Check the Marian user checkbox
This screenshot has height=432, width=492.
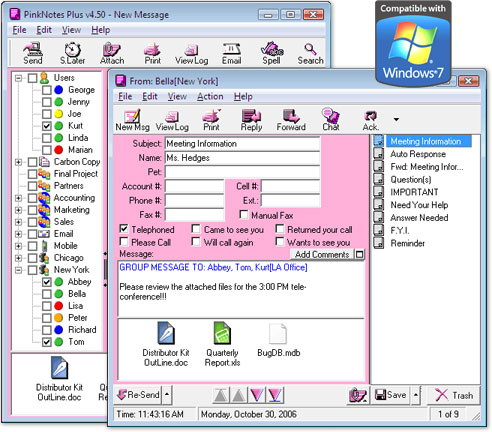[46, 150]
